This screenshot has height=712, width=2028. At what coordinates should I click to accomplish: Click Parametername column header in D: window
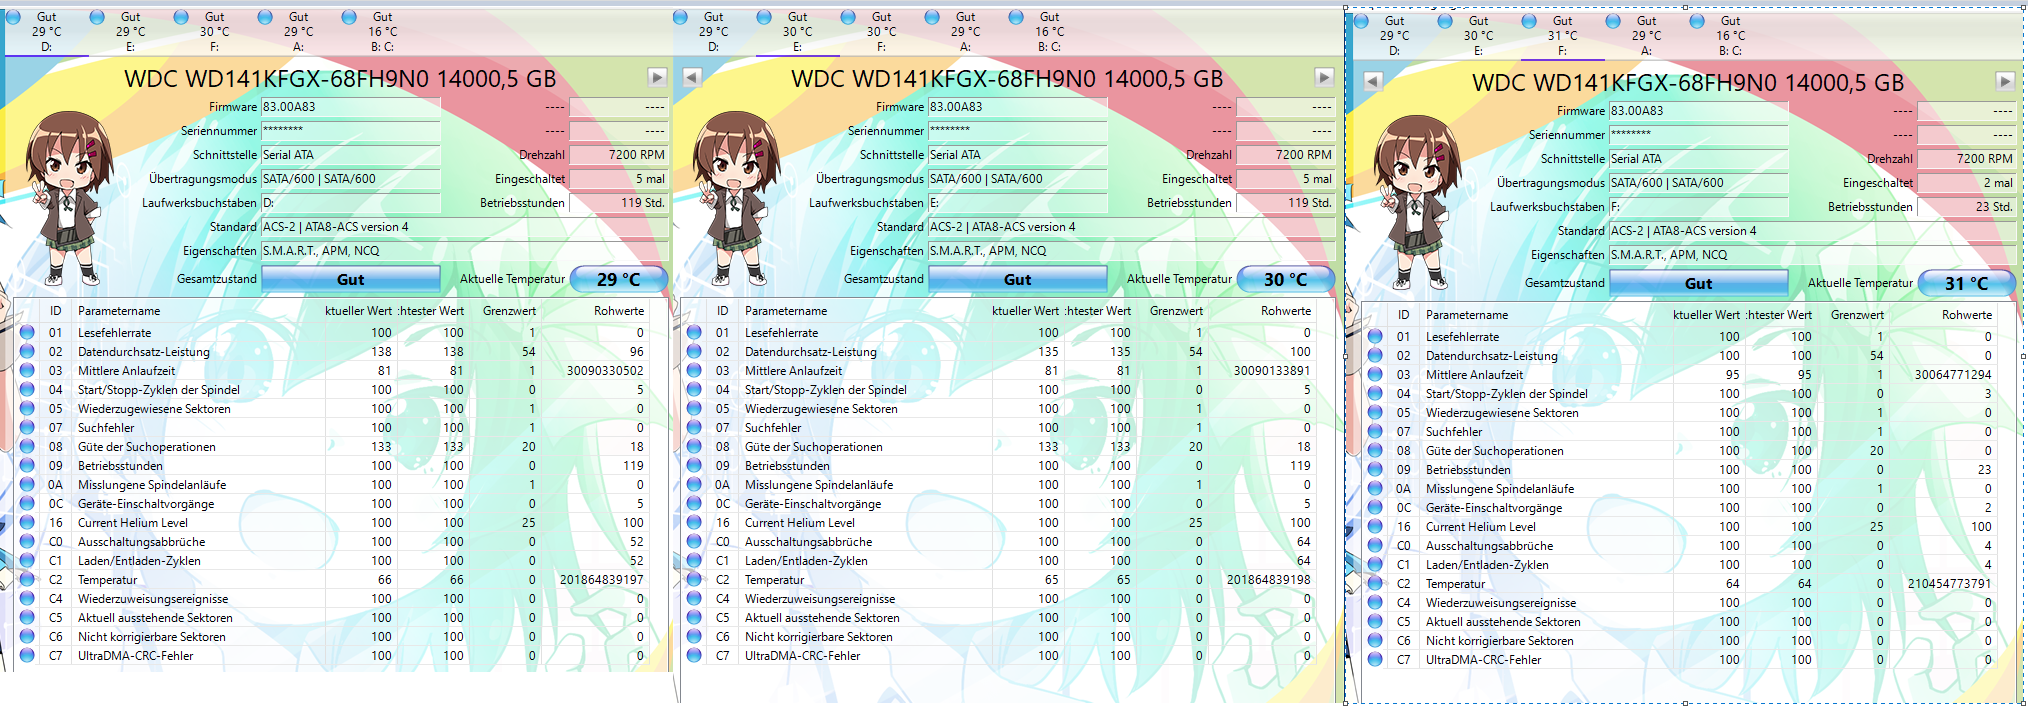click(x=200, y=311)
